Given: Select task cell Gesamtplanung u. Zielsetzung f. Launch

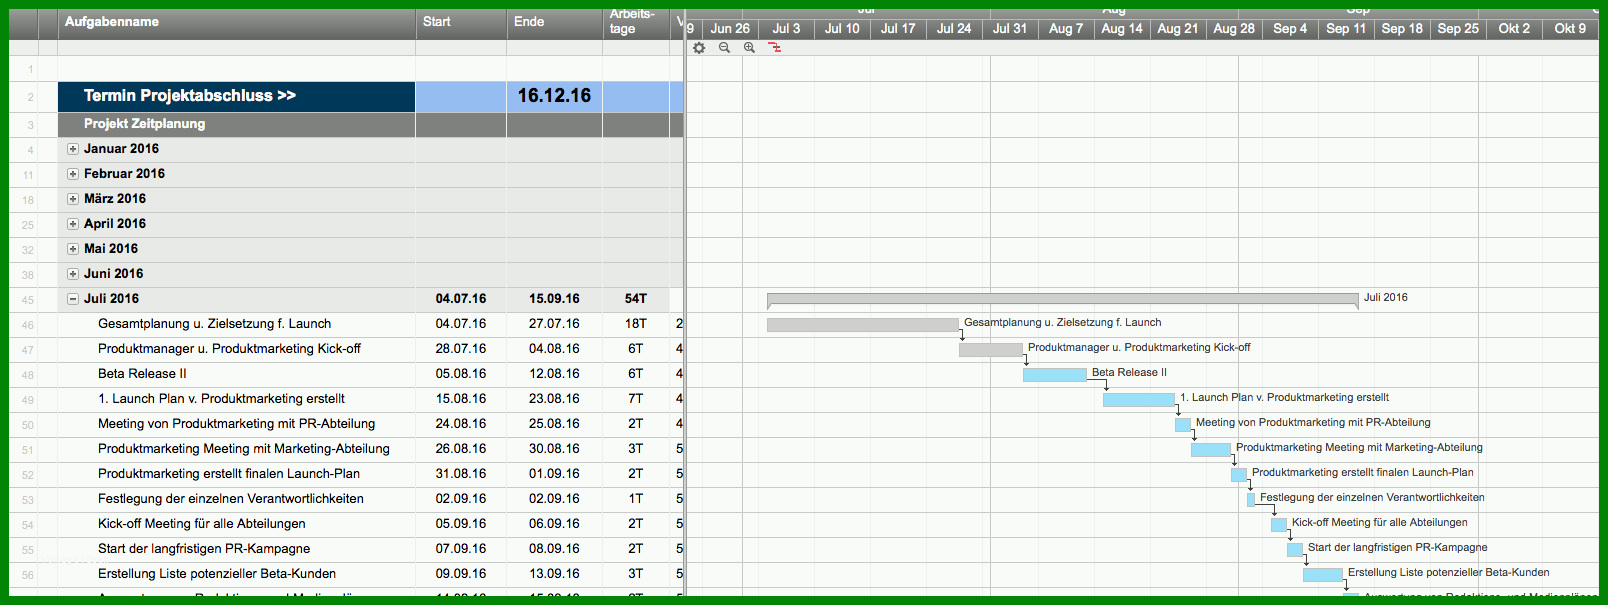Looking at the screenshot, I should [237, 324].
